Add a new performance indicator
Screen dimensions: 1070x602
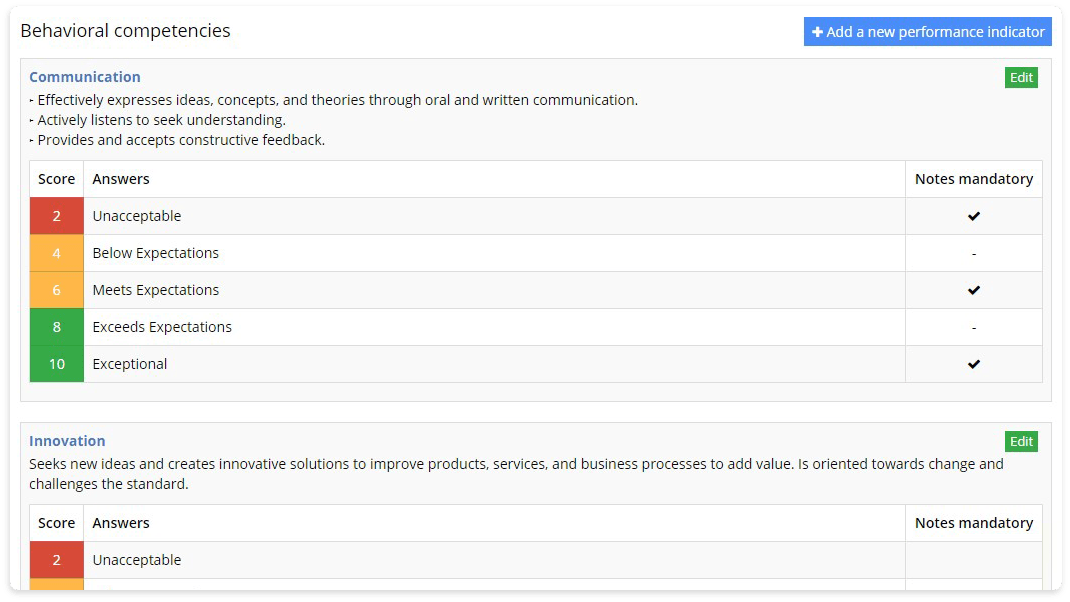pyautogui.click(x=927, y=31)
